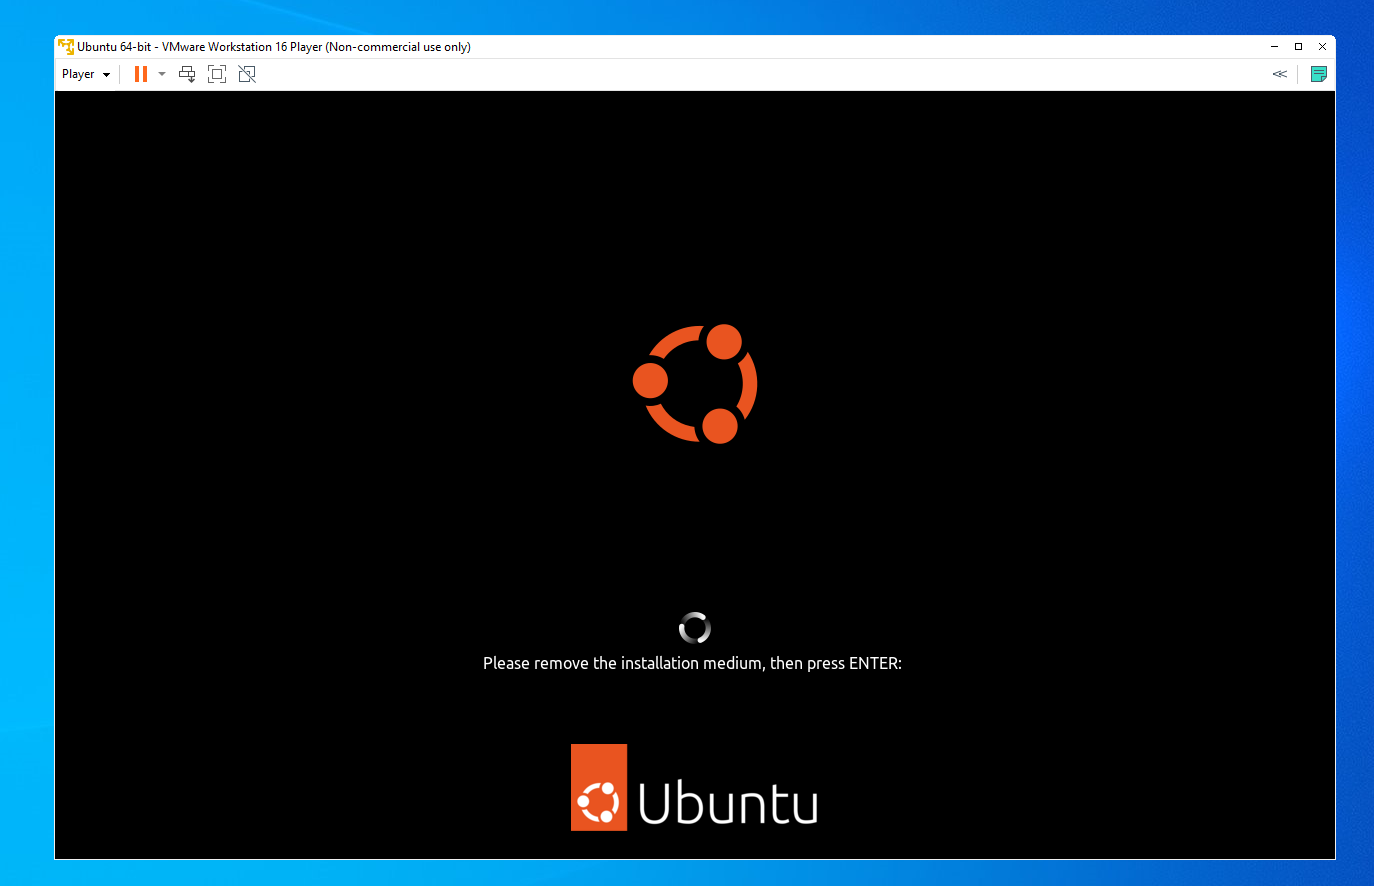Maximize the VMware Player window

pyautogui.click(x=1298, y=46)
